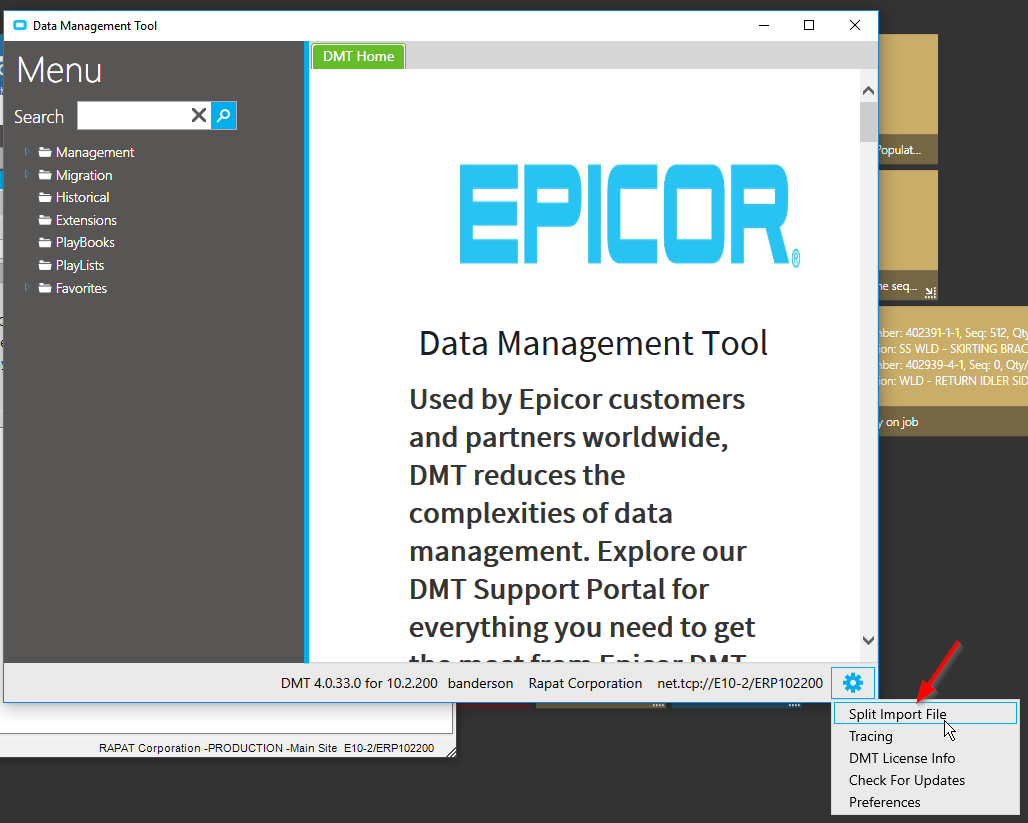Image resolution: width=1028 pixels, height=823 pixels.
Task: Select the Favorites tree item
Action: pyautogui.click(x=81, y=289)
